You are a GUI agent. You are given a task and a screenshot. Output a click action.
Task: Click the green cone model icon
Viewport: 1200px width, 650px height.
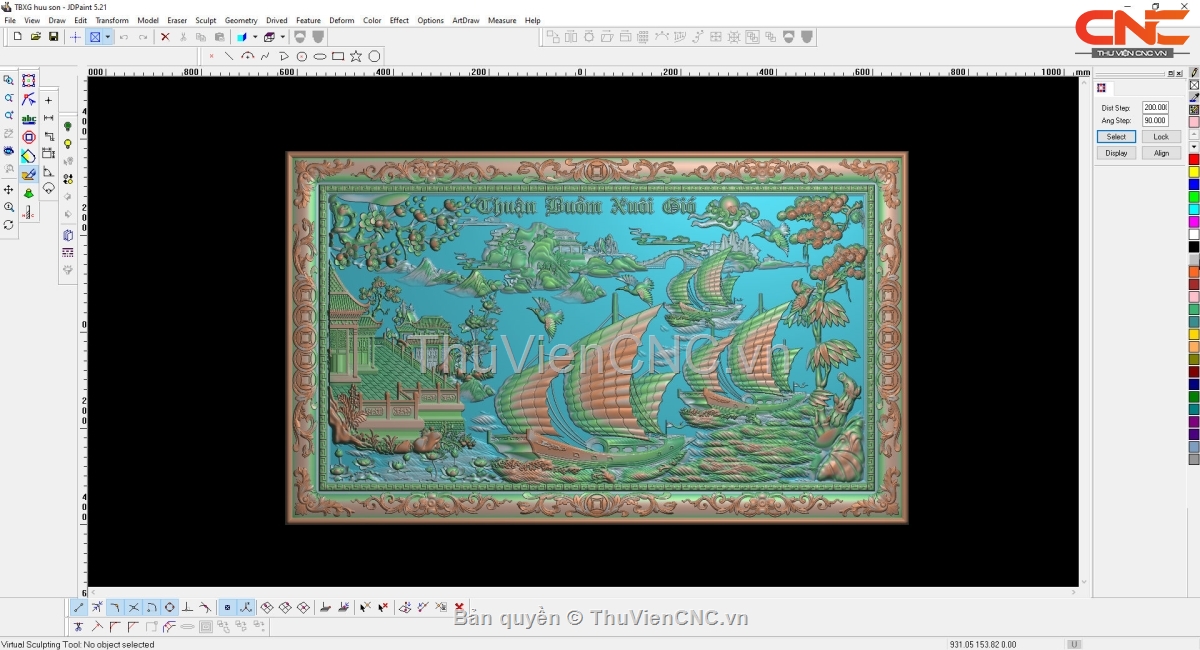(x=29, y=193)
